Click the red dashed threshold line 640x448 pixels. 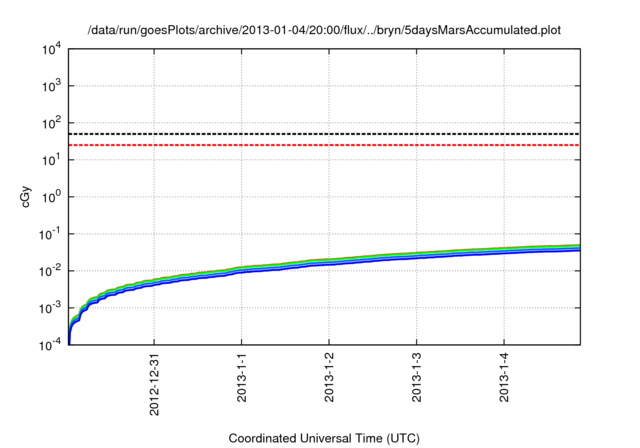click(324, 145)
